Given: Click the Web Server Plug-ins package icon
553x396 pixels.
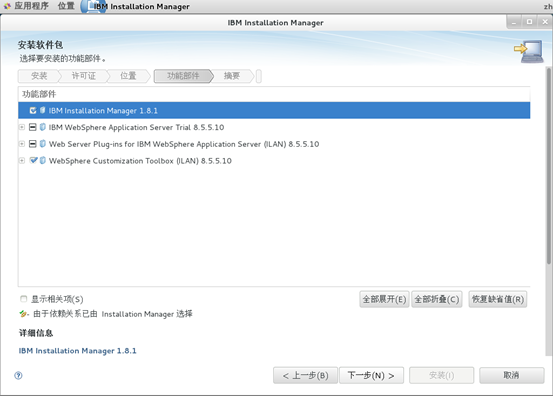Looking at the screenshot, I should coord(43,144).
